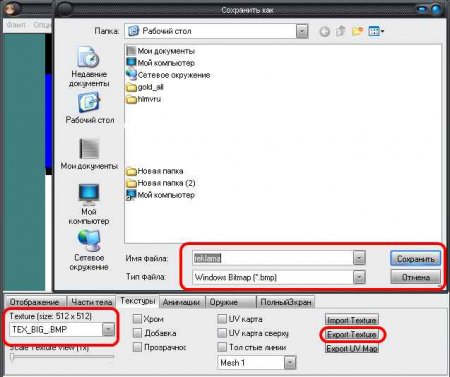Select the Новая папка folder
The image size is (450, 377).
click(155, 171)
